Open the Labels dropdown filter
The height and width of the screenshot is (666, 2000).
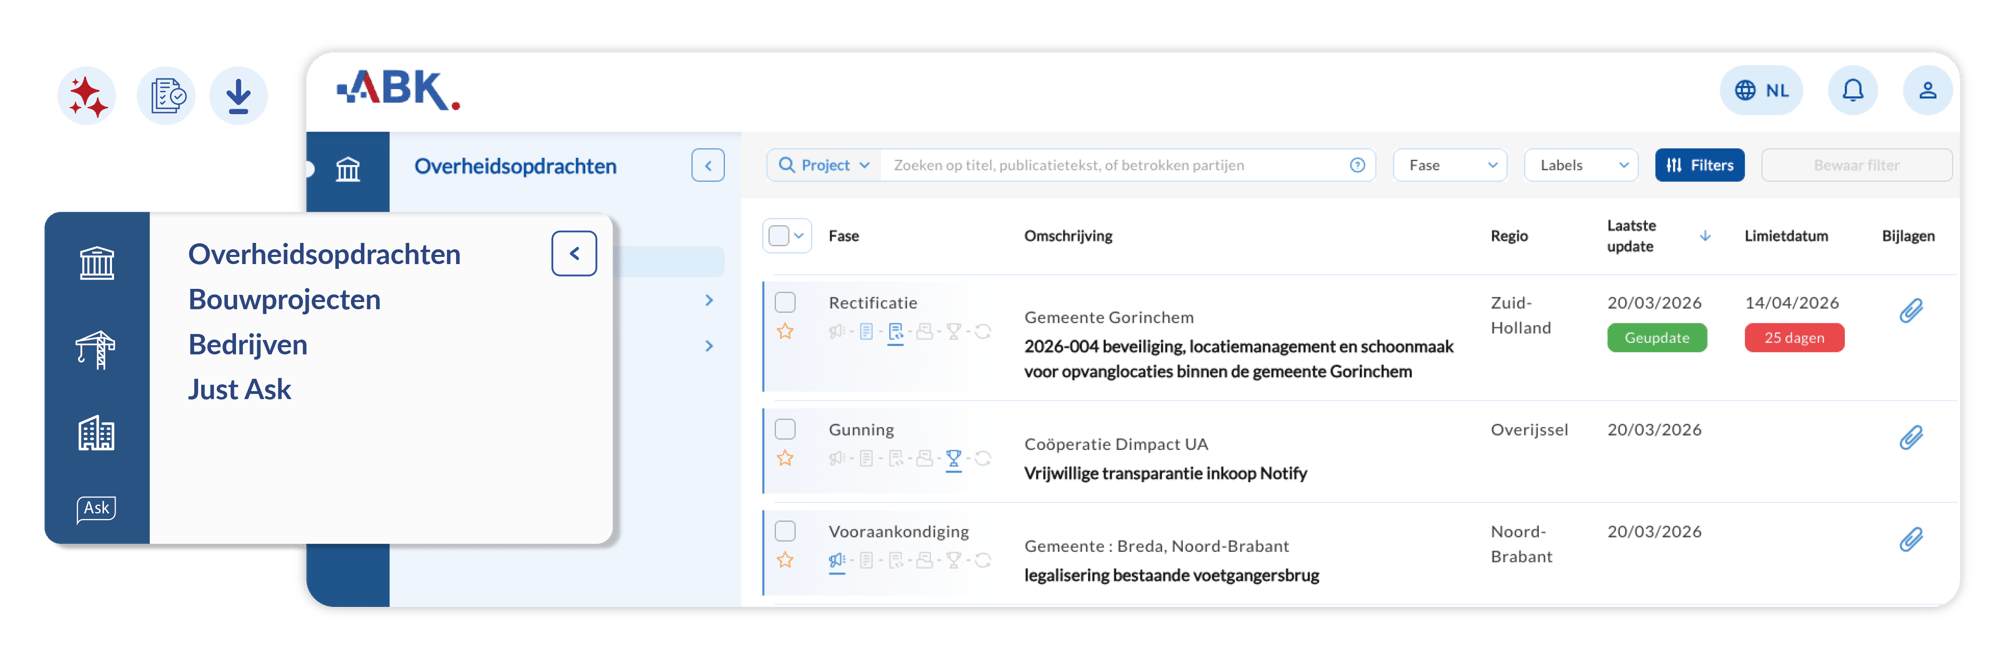point(1580,165)
